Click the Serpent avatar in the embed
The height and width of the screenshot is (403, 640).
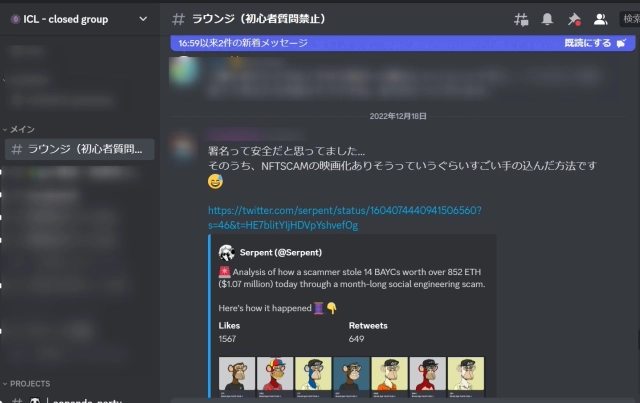(227, 253)
